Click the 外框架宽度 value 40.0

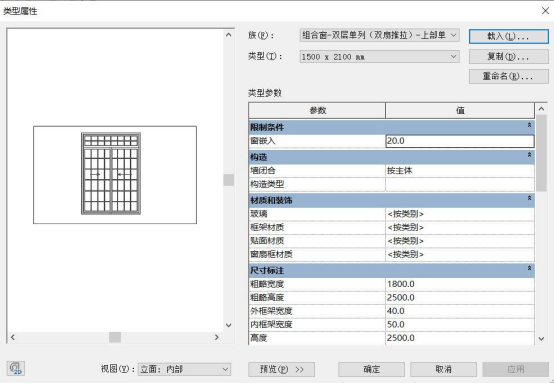tap(460, 311)
